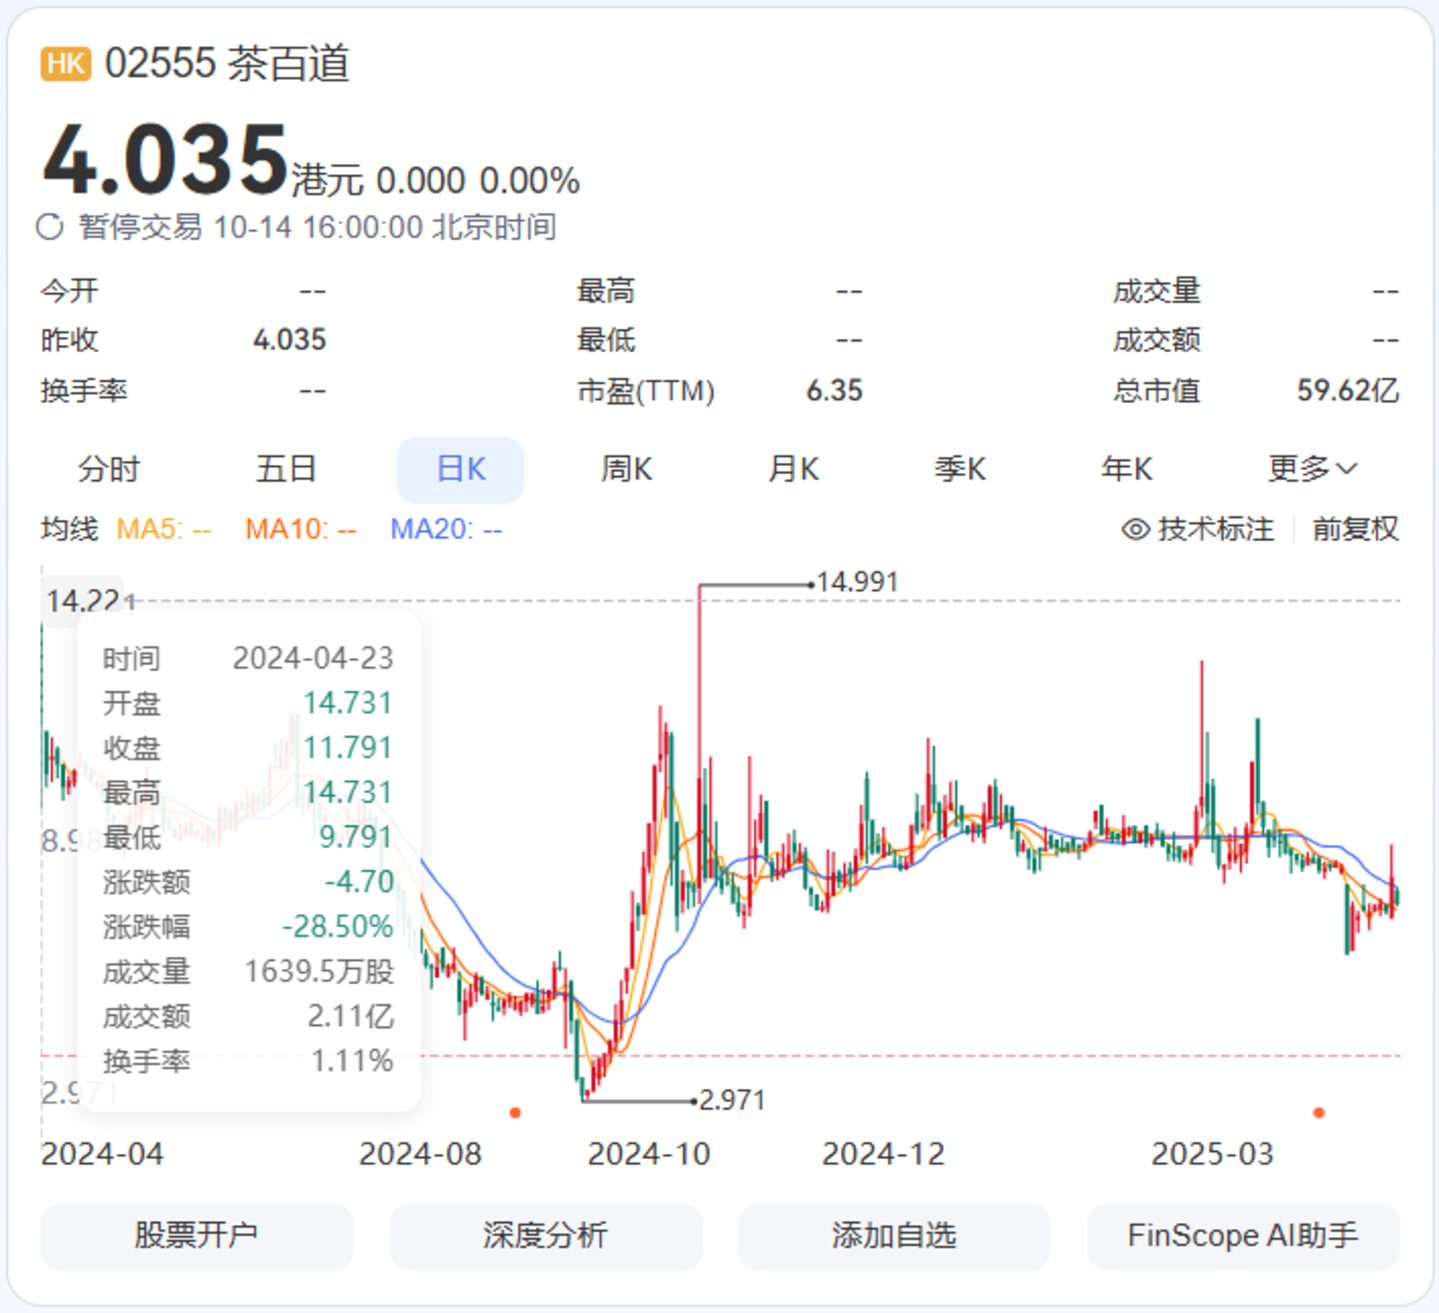Click the tooltip date 2024-04-23

(x=313, y=658)
